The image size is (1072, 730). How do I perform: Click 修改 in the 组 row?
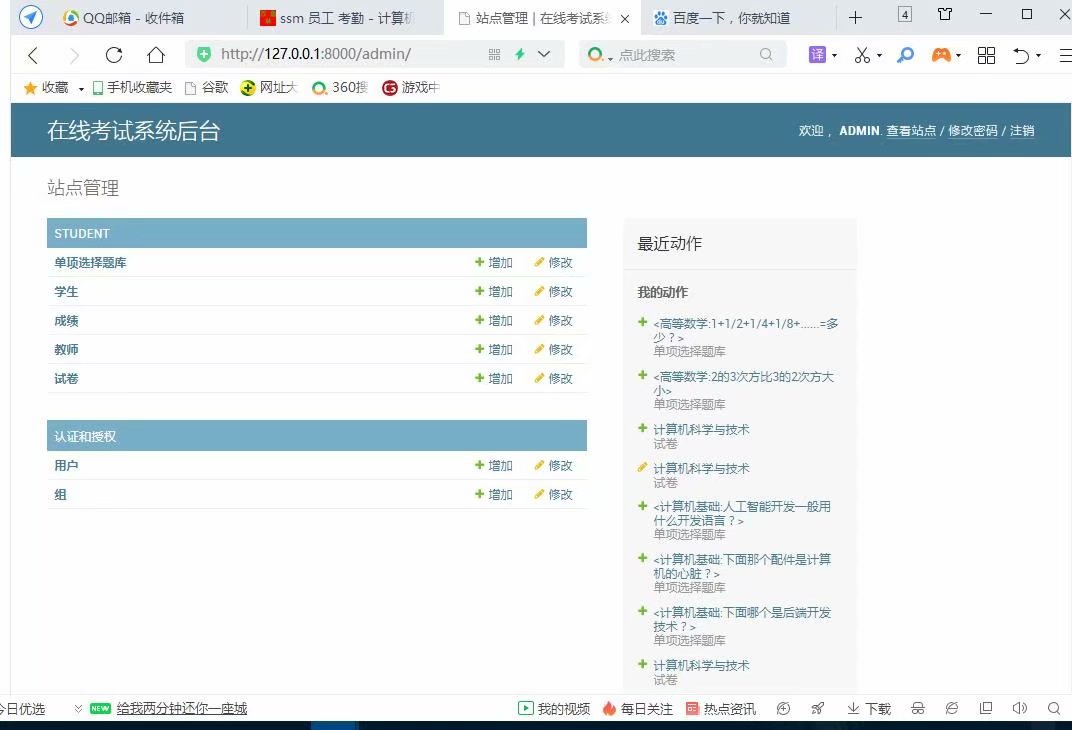553,494
